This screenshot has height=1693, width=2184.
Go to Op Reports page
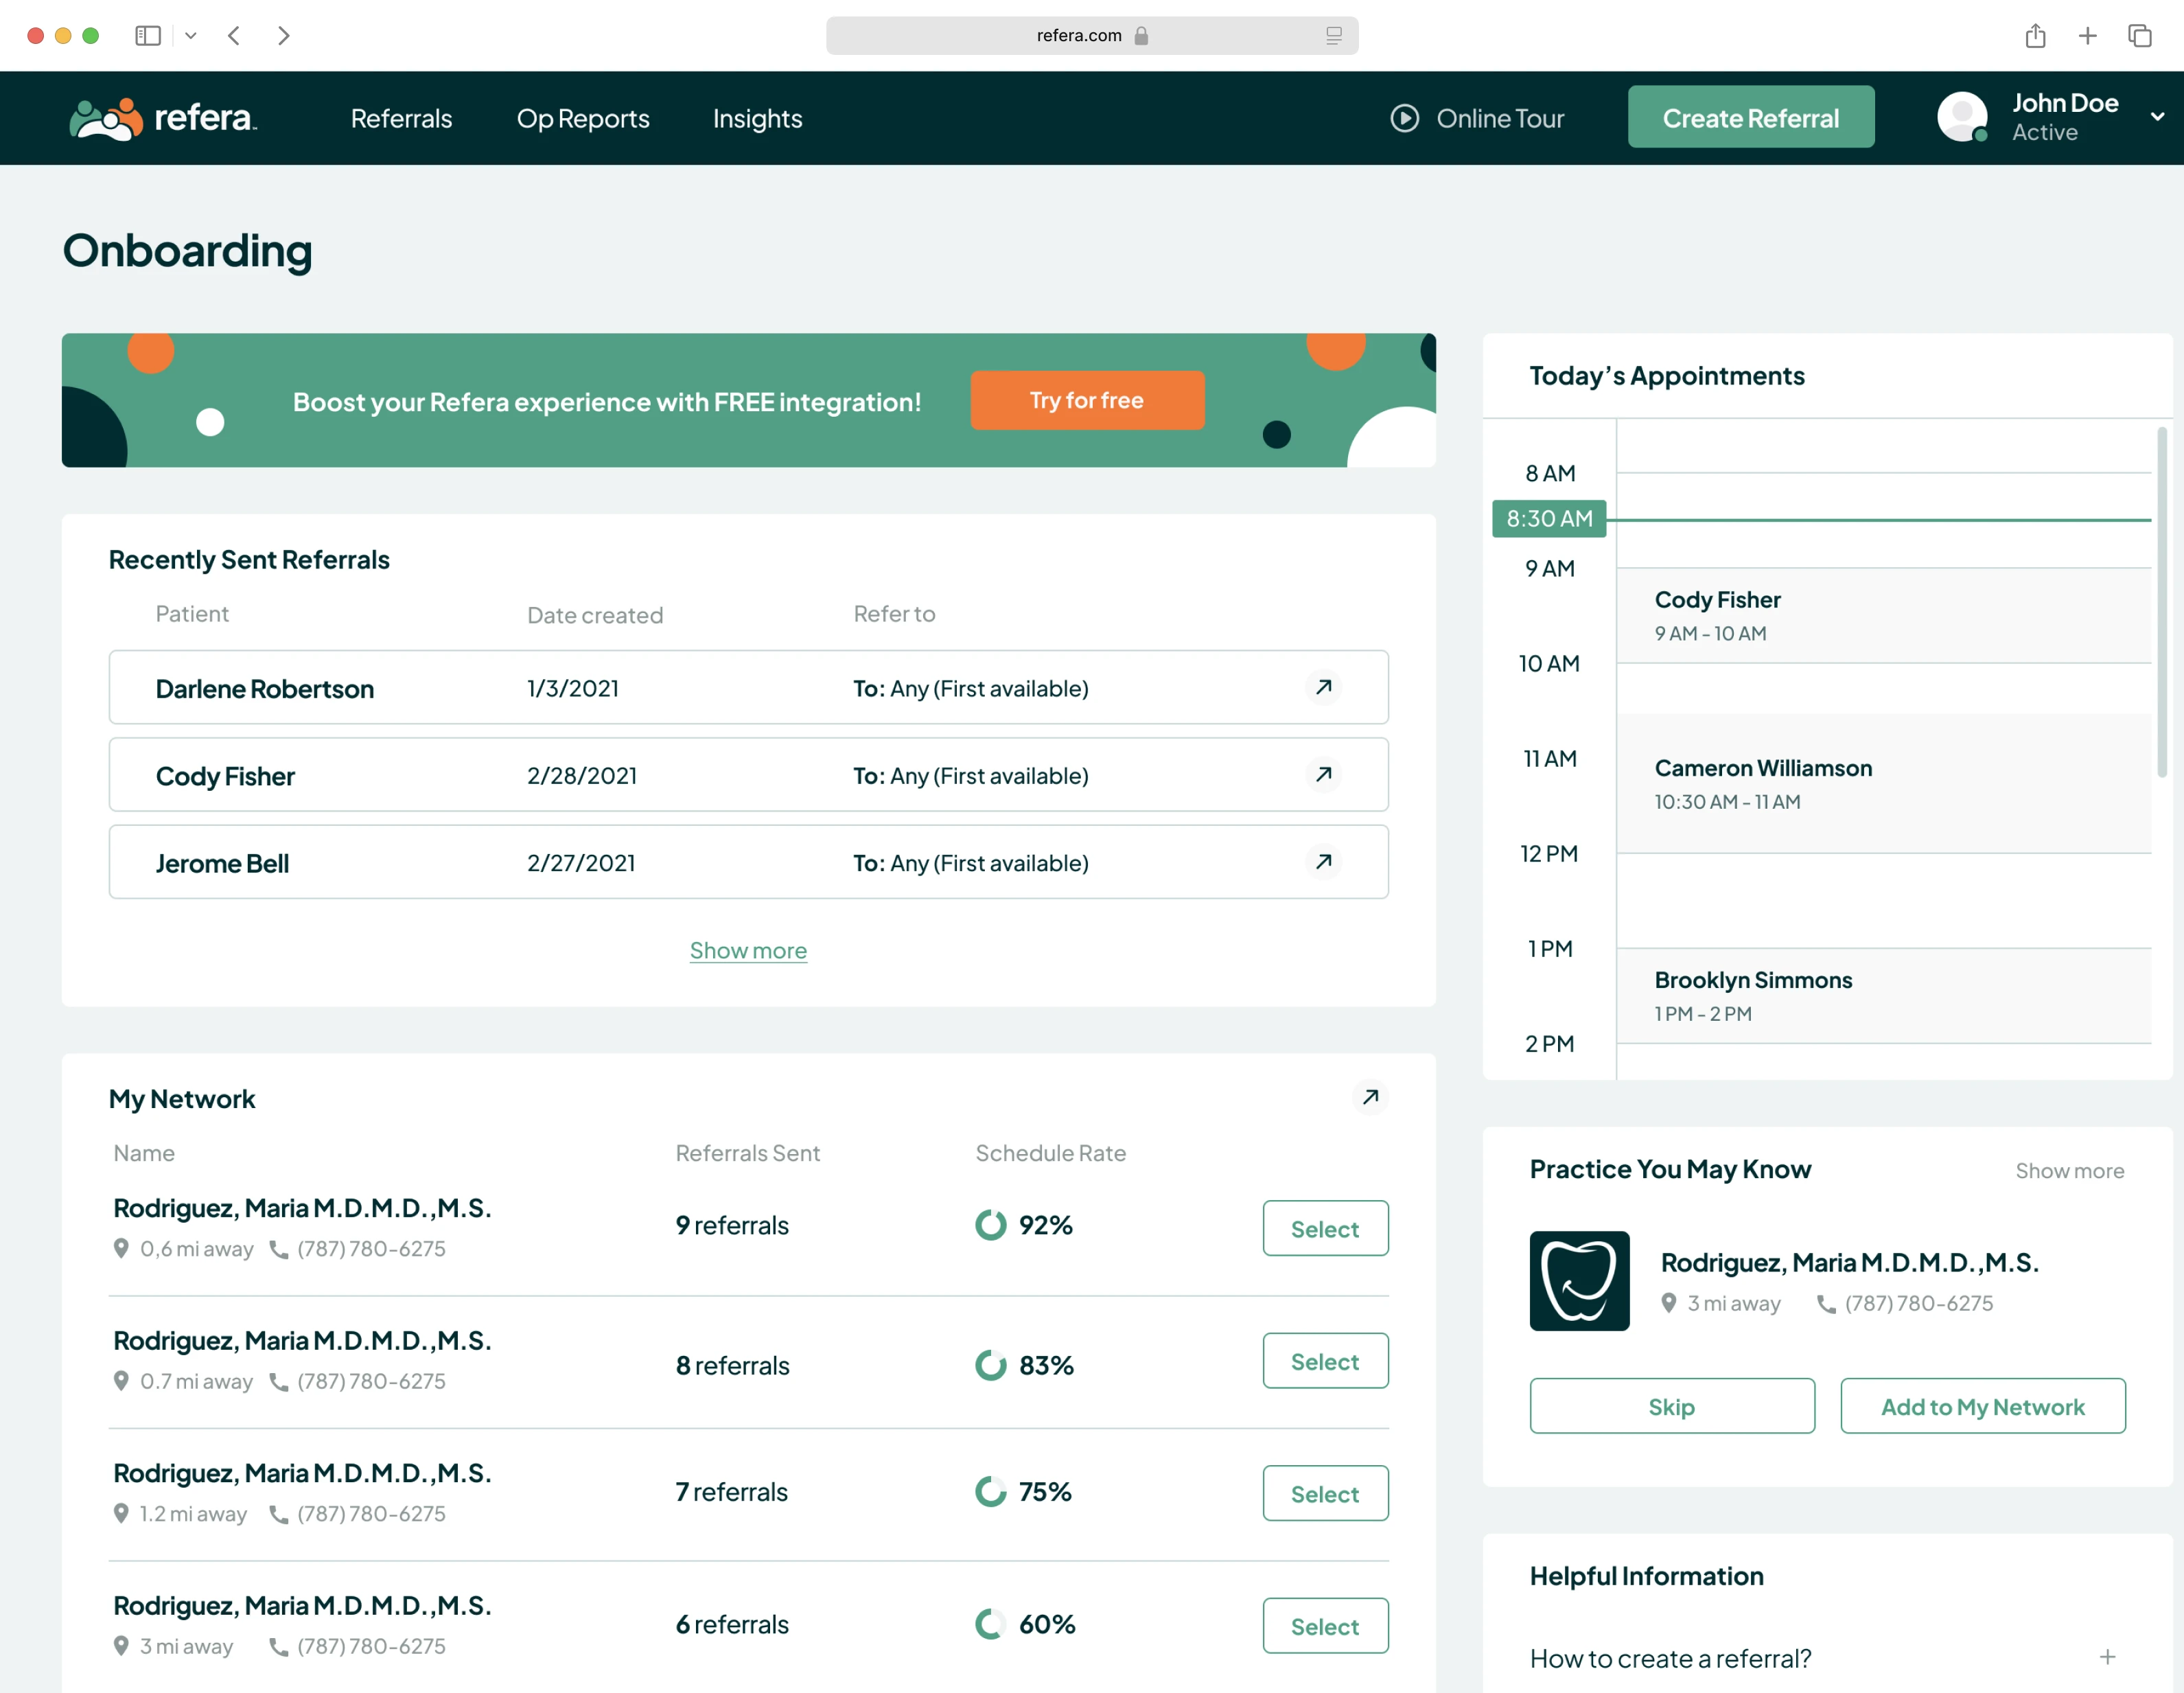583,118
